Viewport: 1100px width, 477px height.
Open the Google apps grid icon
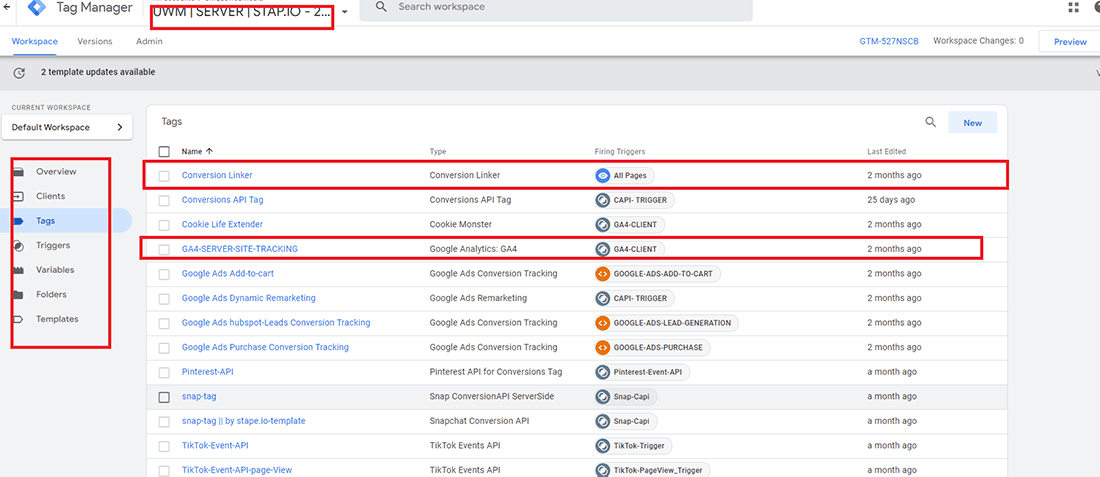(x=1073, y=8)
